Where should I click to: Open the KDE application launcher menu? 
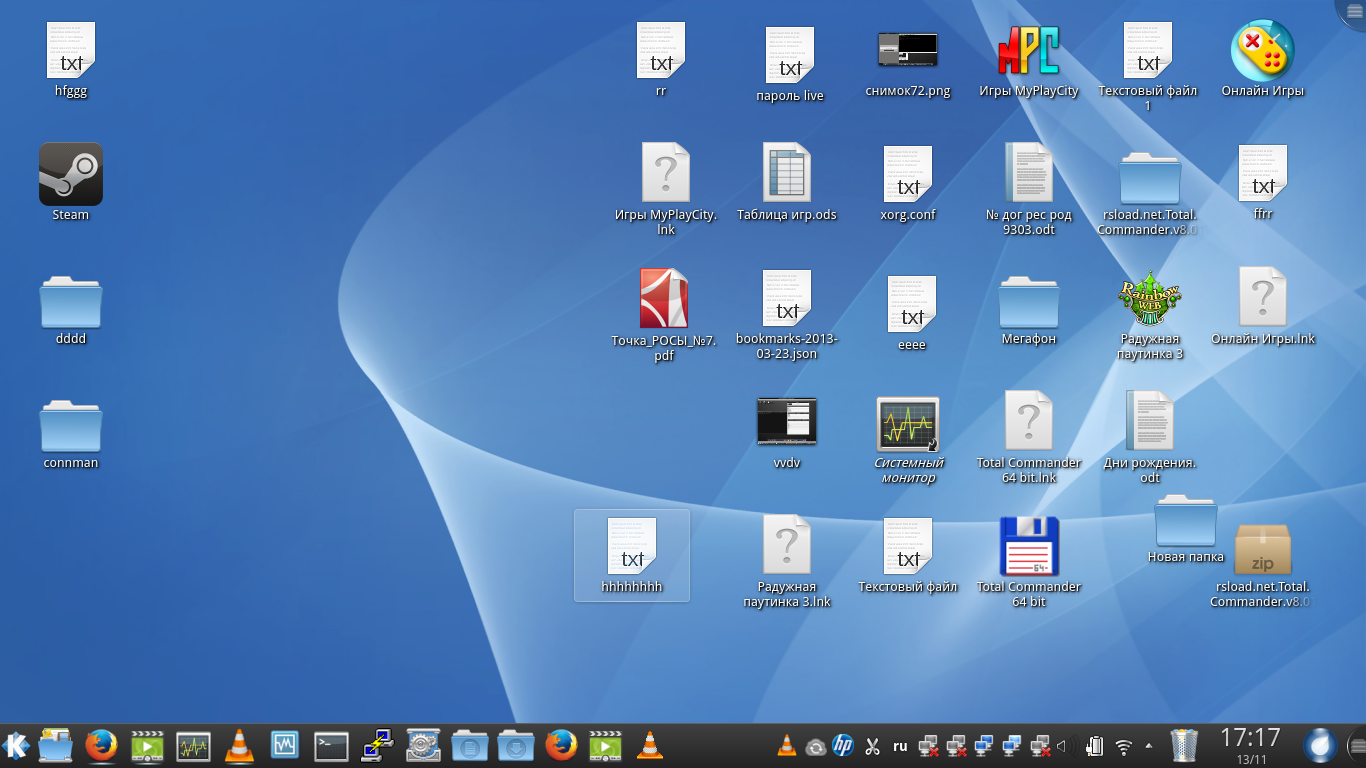coord(16,746)
